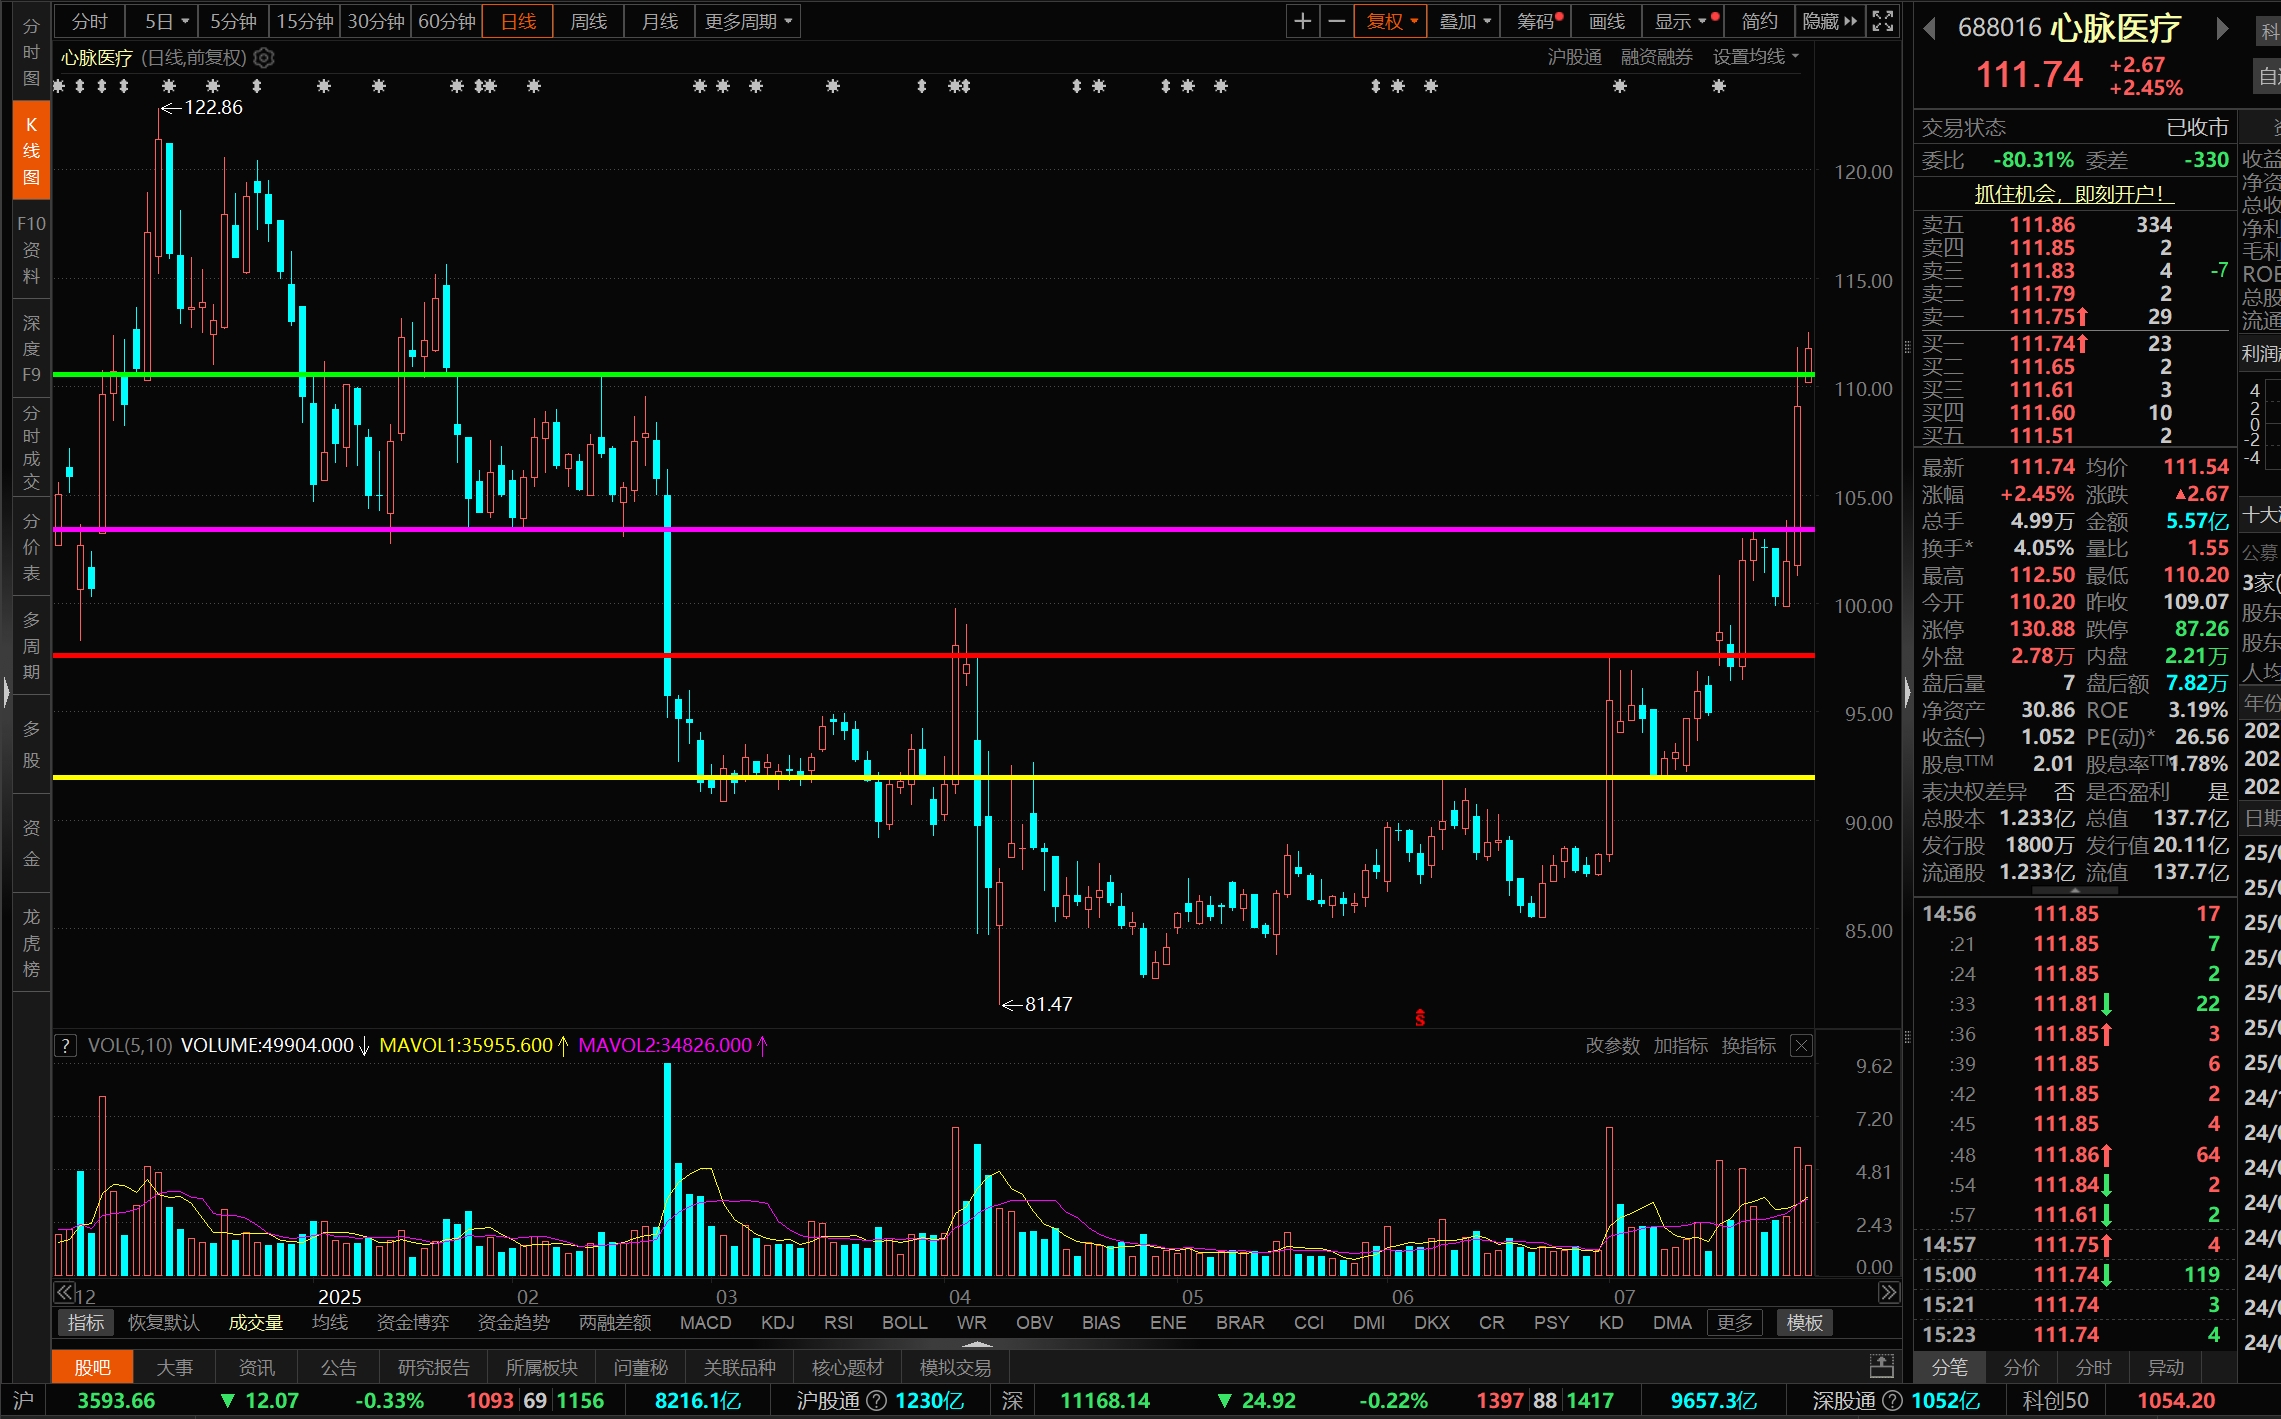Zoom out chart with minus icon
The image size is (2281, 1419).
point(1336,21)
